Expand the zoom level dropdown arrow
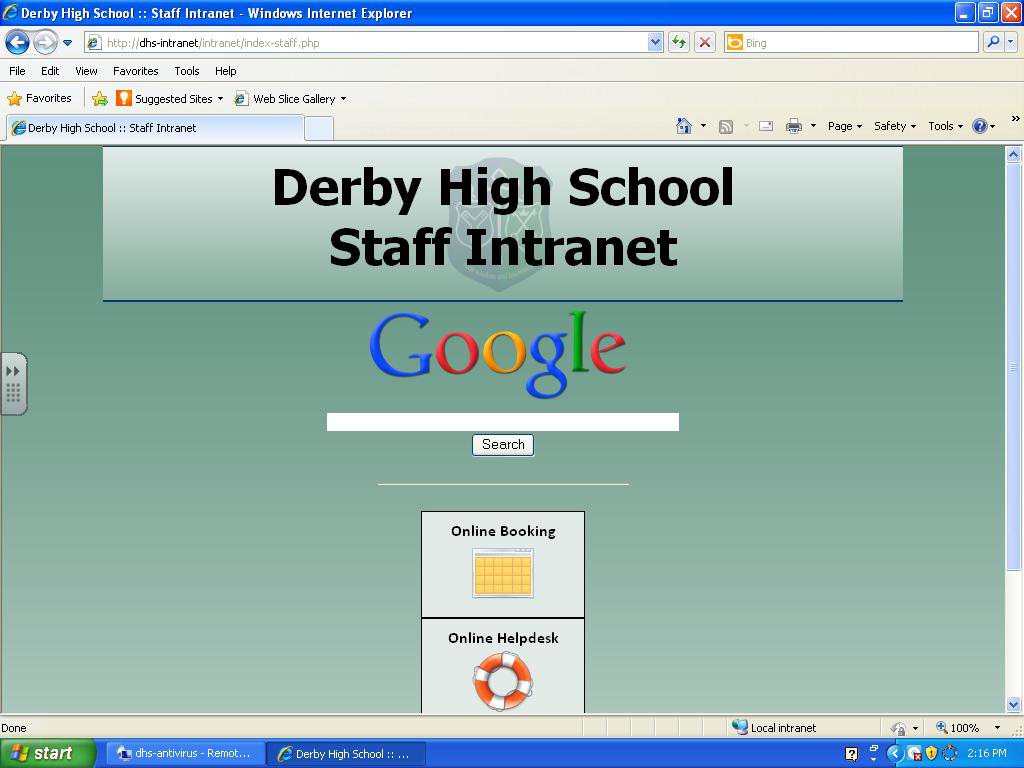Image resolution: width=1024 pixels, height=768 pixels. click(x=997, y=728)
